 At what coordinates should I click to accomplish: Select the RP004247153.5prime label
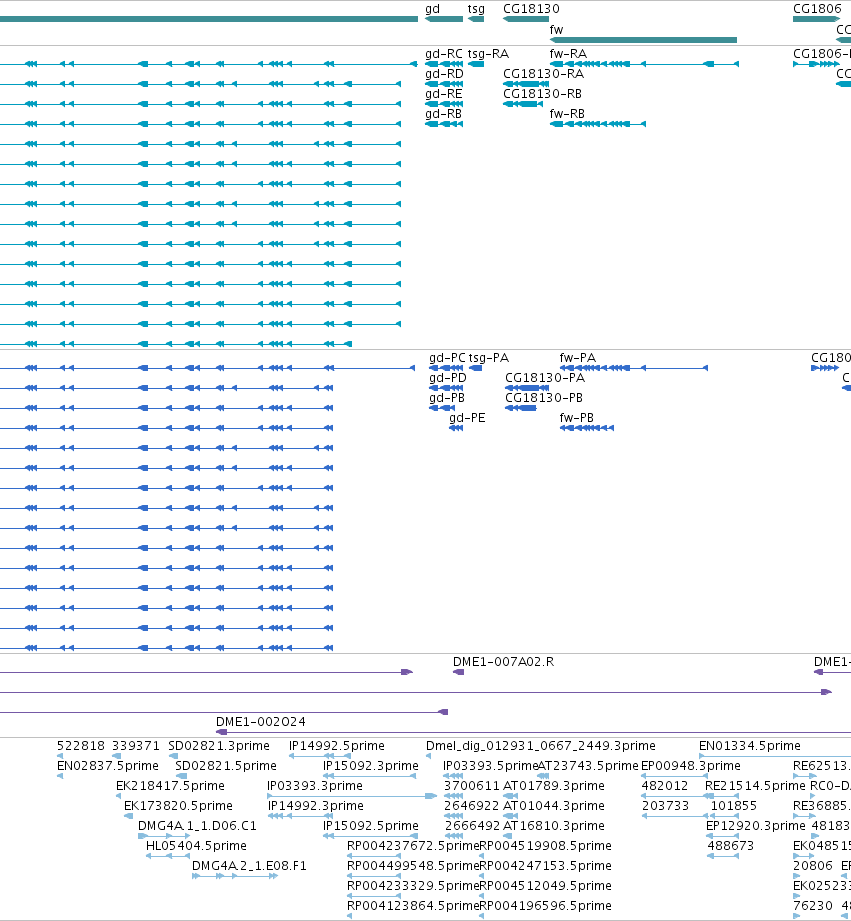pos(546,866)
